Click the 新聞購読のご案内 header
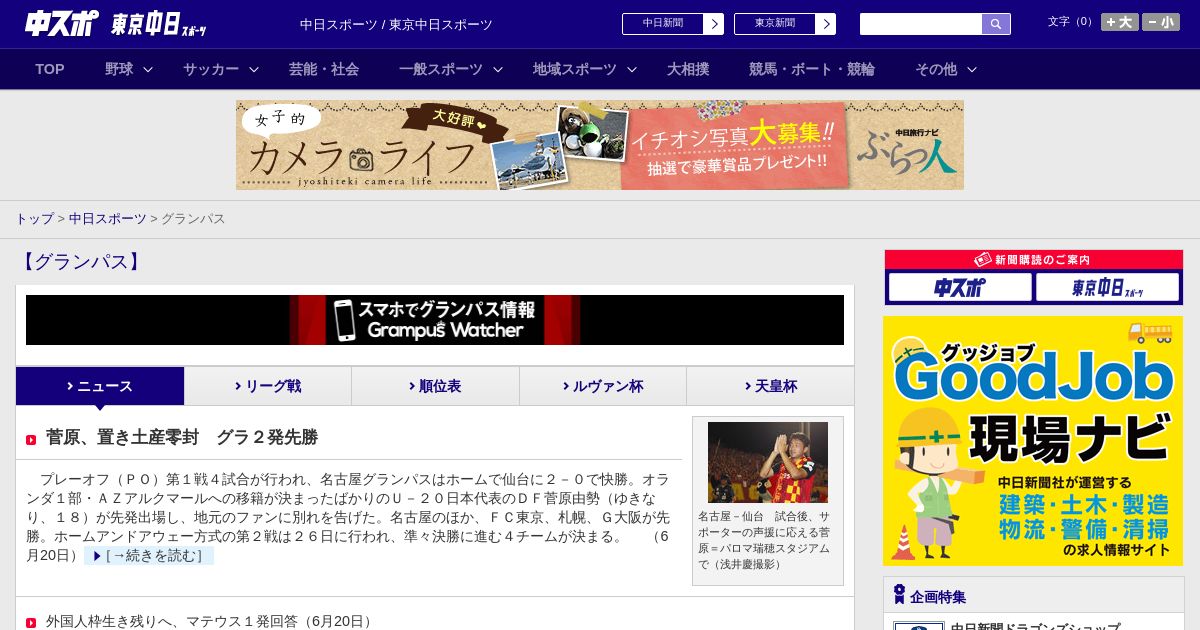 (x=1034, y=260)
